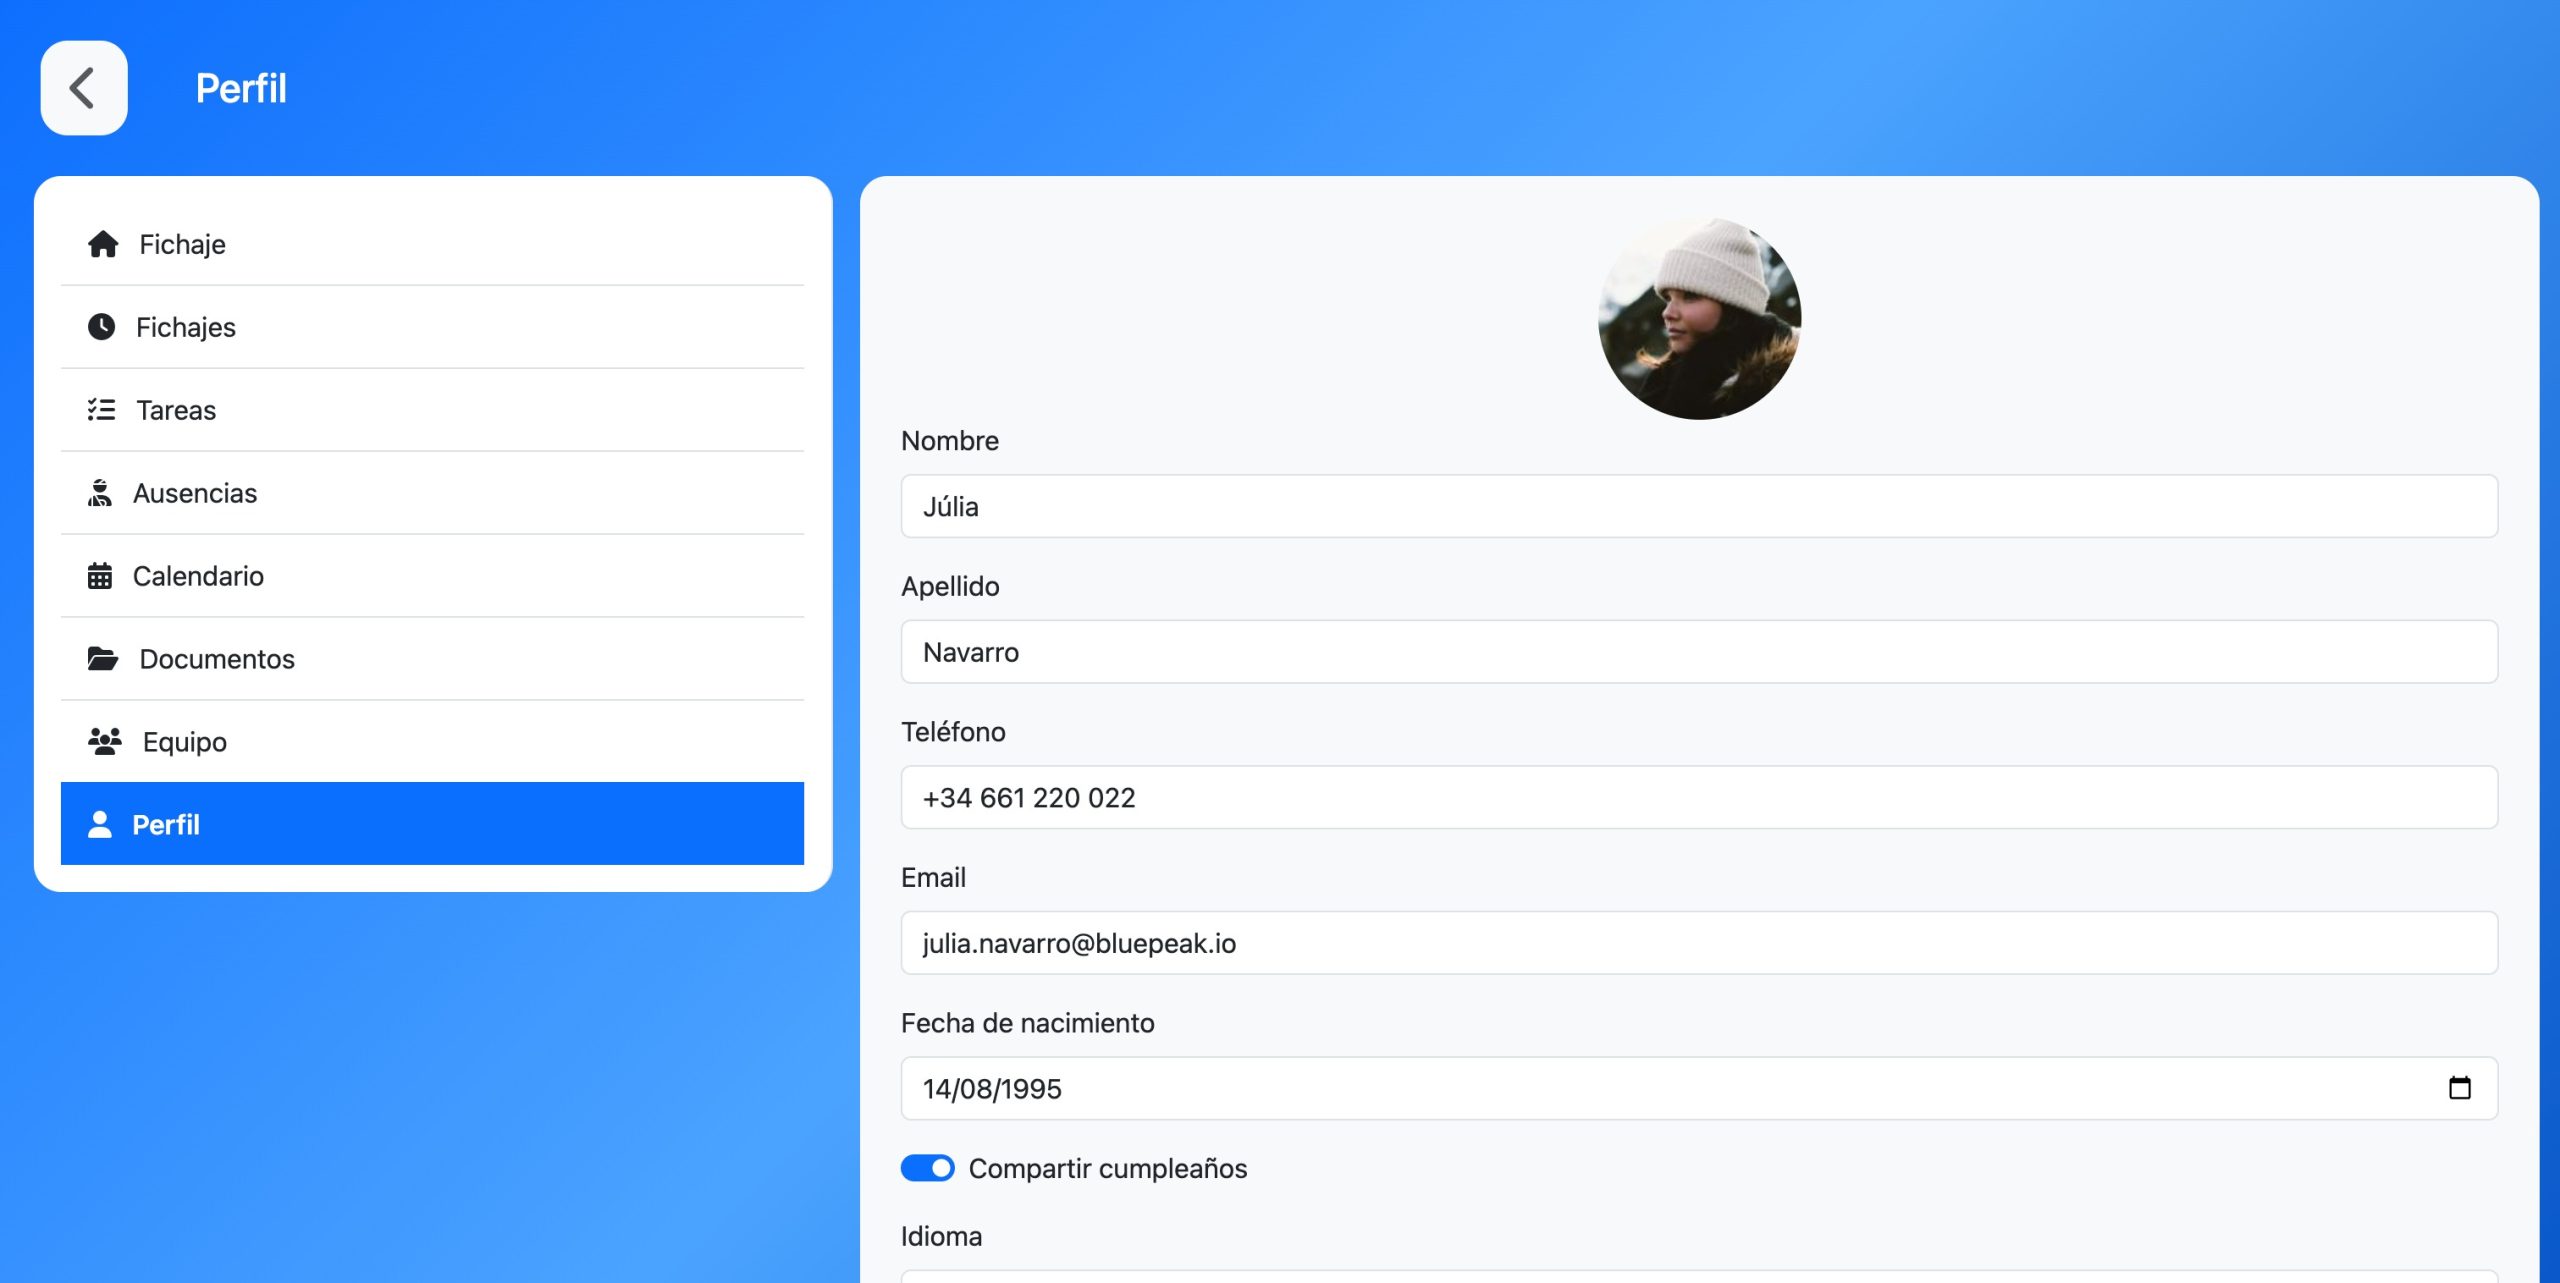Image resolution: width=2560 pixels, height=1283 pixels.
Task: Click the Apellido field containing Navarro
Action: pyautogui.click(x=1699, y=652)
